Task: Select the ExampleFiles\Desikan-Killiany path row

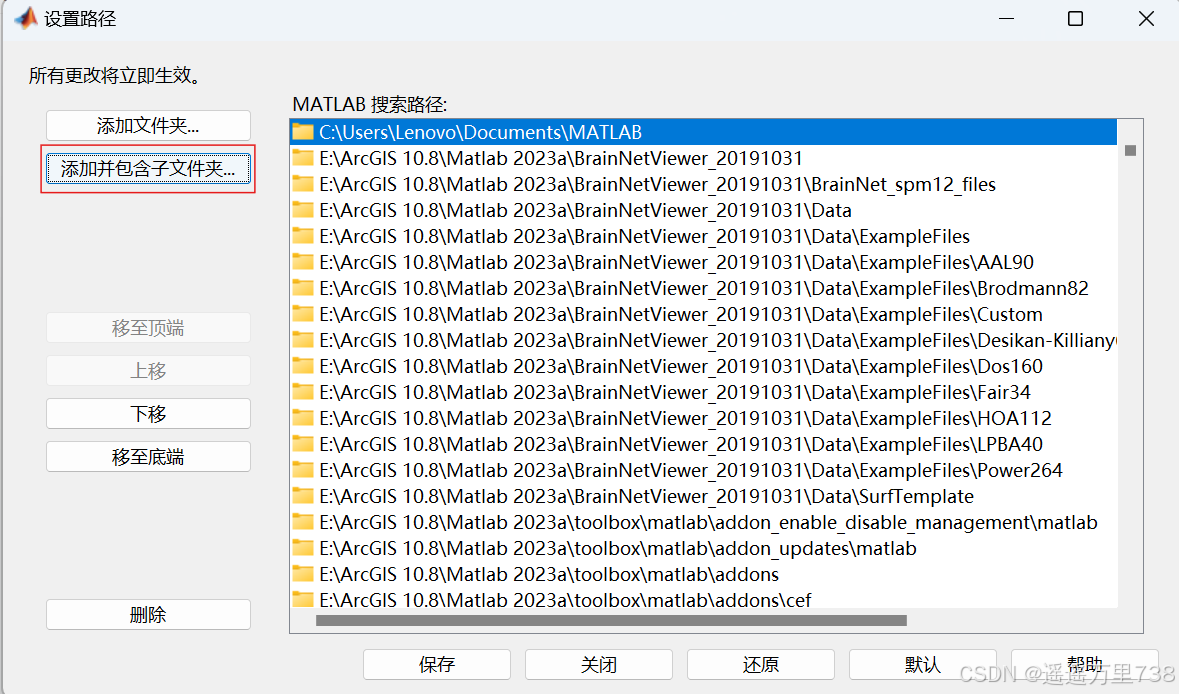Action: (x=703, y=340)
